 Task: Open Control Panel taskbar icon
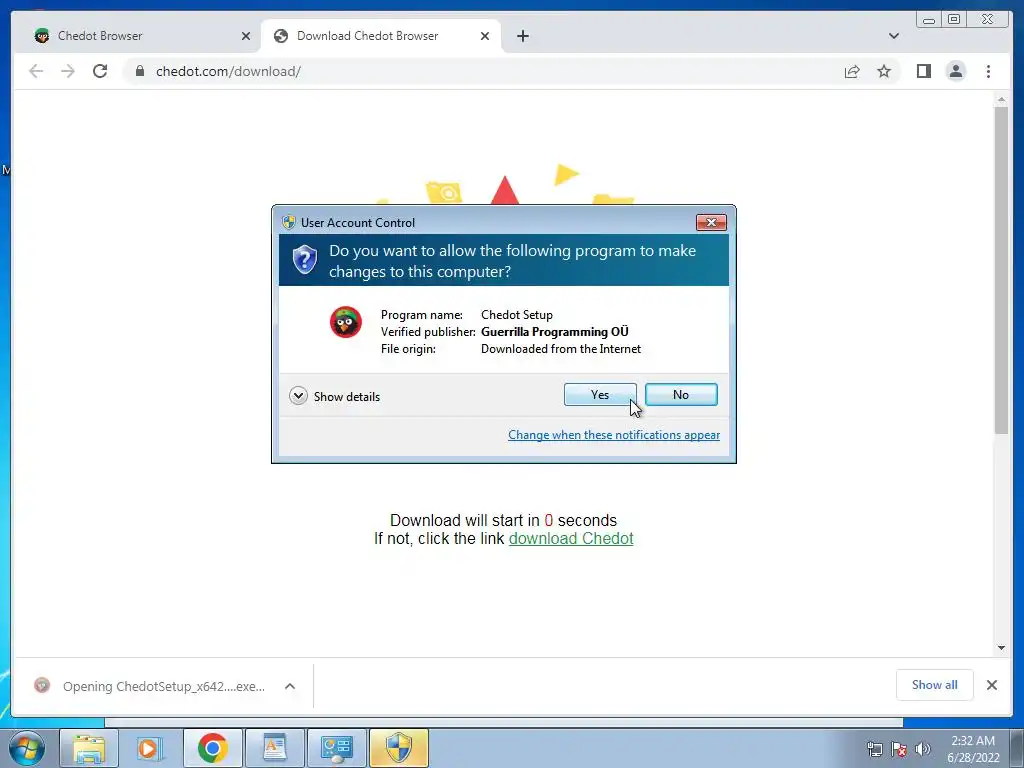pyautogui.click(x=336, y=748)
